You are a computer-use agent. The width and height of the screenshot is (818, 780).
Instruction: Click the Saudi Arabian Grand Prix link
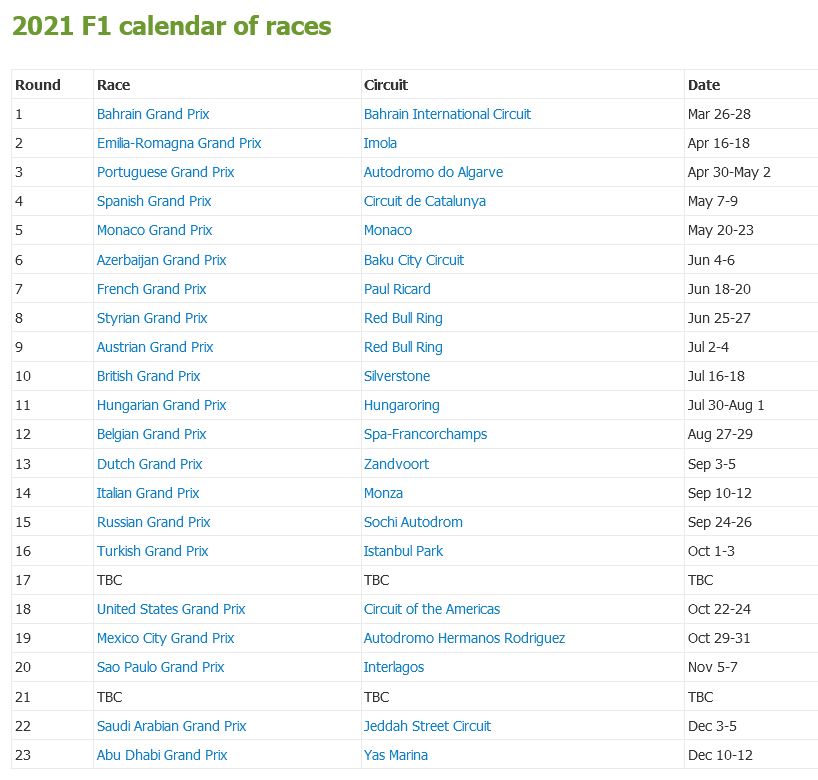[x=172, y=726]
